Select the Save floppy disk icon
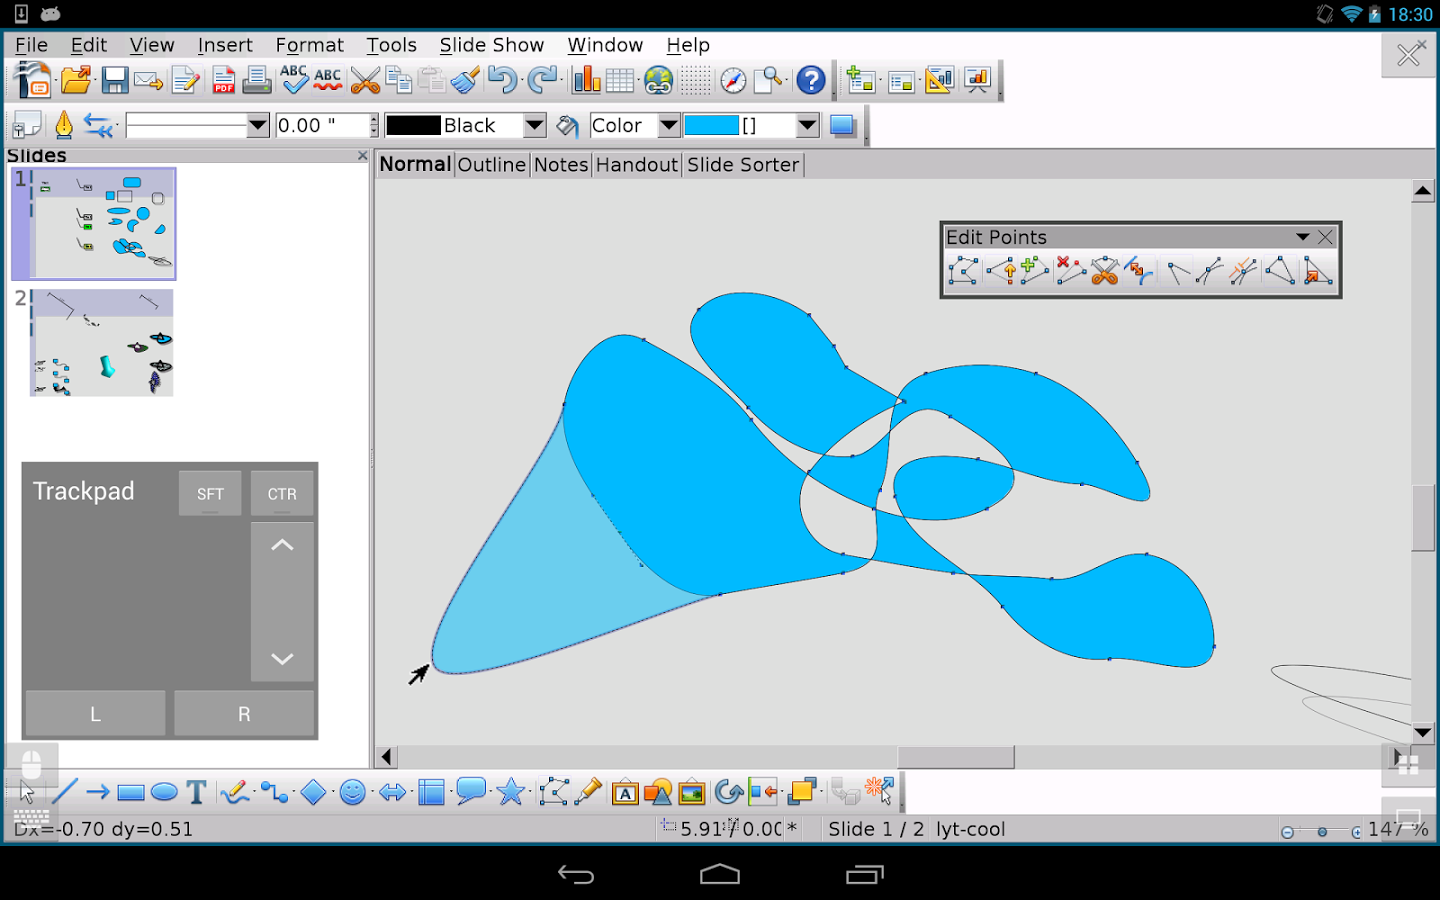 pos(115,80)
